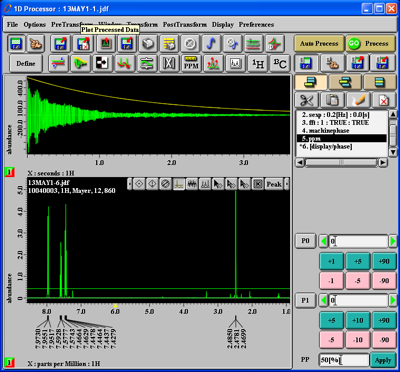Click the red and blue arrows lines icon
The height and width of the screenshot is (372, 400).
tap(58, 63)
